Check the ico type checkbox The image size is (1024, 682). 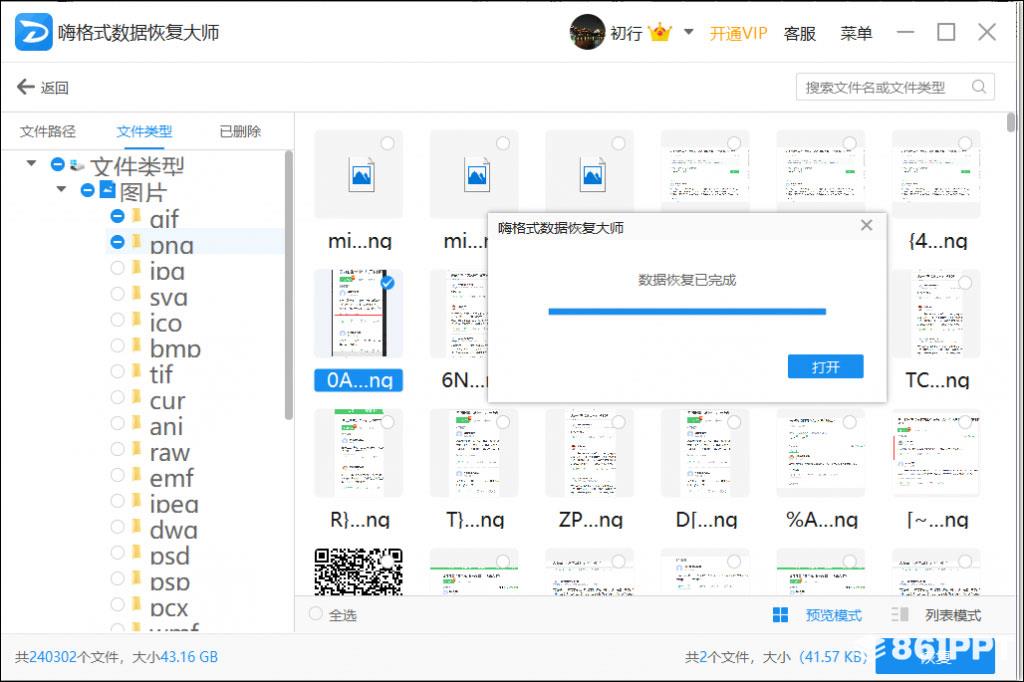pyautogui.click(x=118, y=319)
